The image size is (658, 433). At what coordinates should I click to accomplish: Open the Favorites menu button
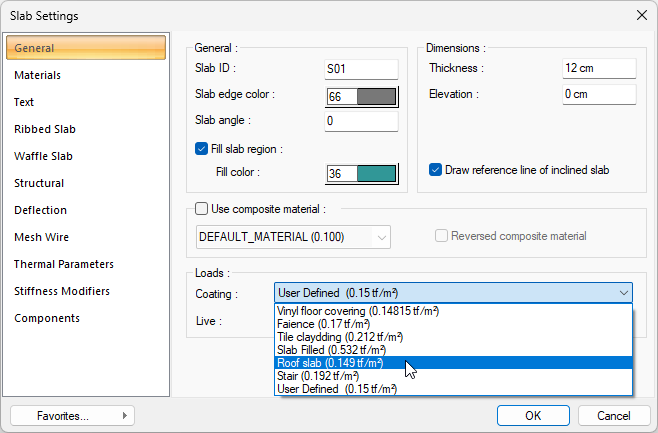point(62,415)
